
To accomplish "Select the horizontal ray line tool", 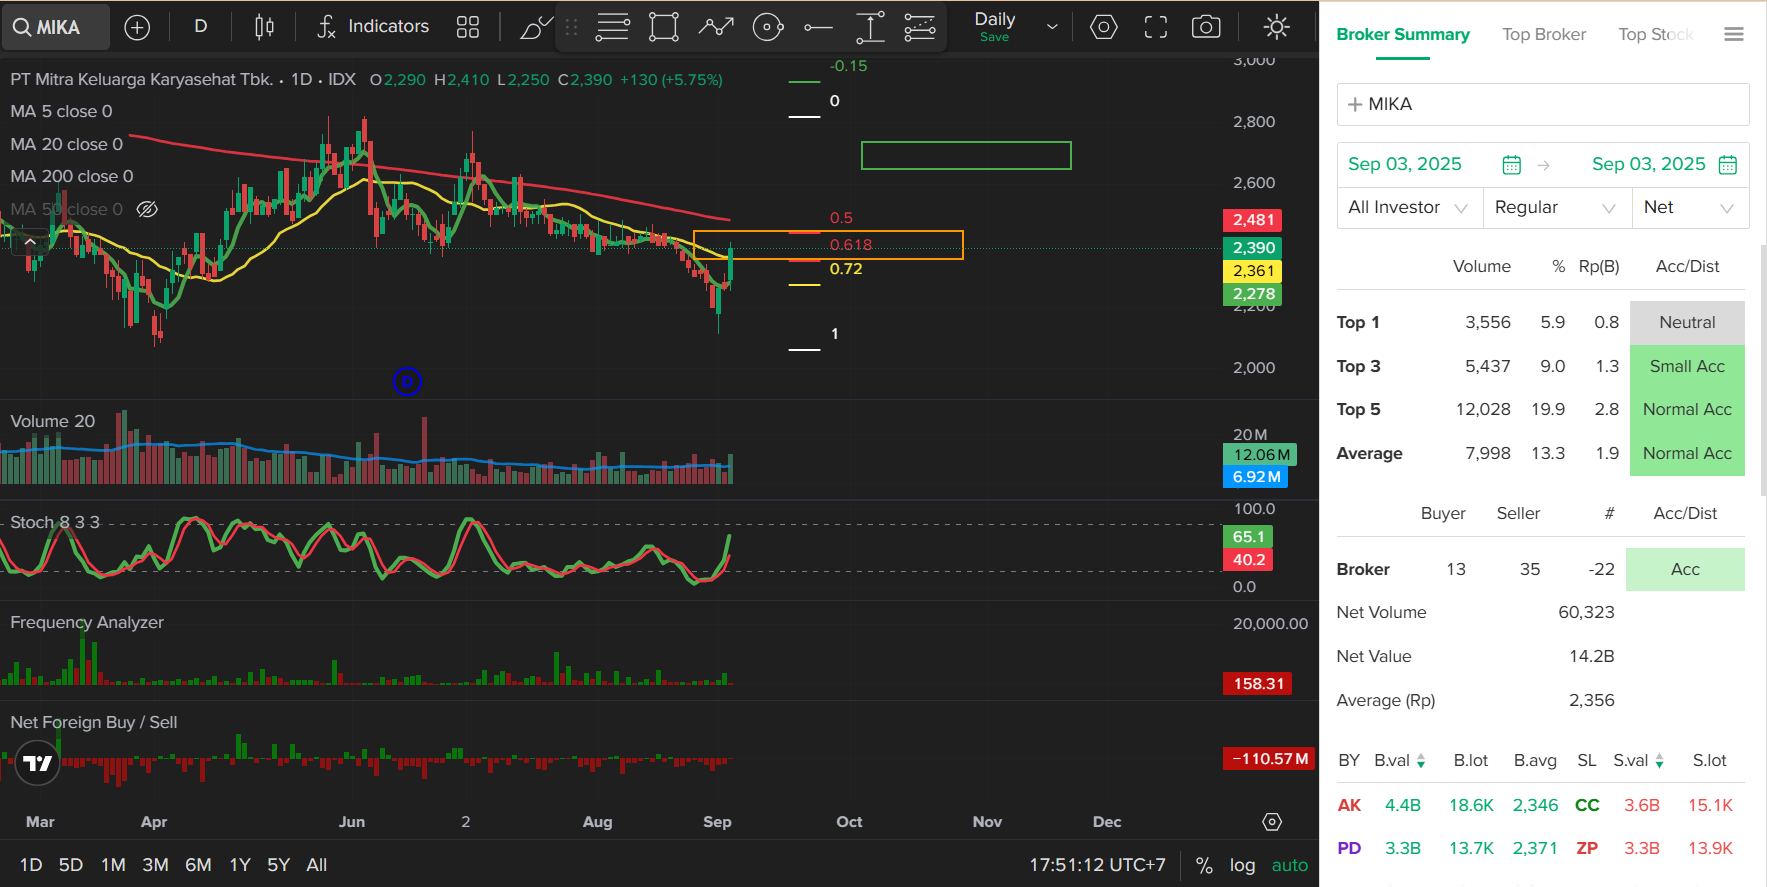I will click(818, 27).
